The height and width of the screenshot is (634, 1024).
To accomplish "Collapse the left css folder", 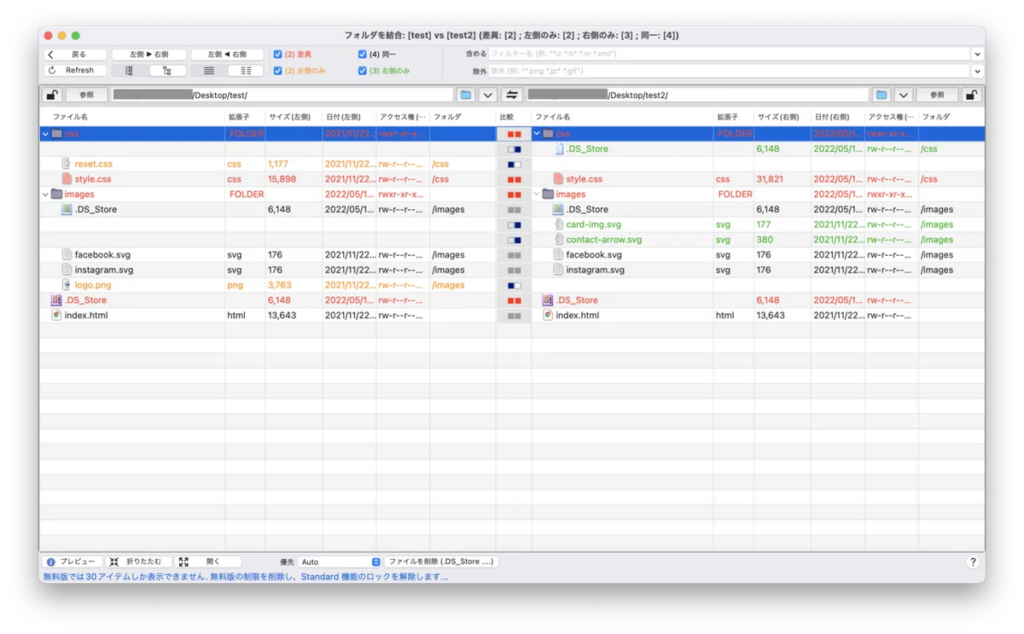I will 45,133.
